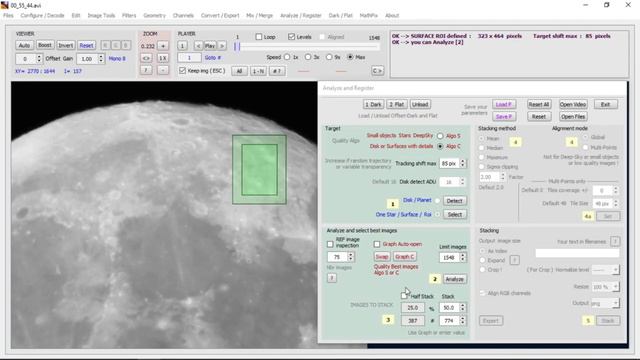Click the Open Video button
The image size is (640, 360).
point(573,104)
